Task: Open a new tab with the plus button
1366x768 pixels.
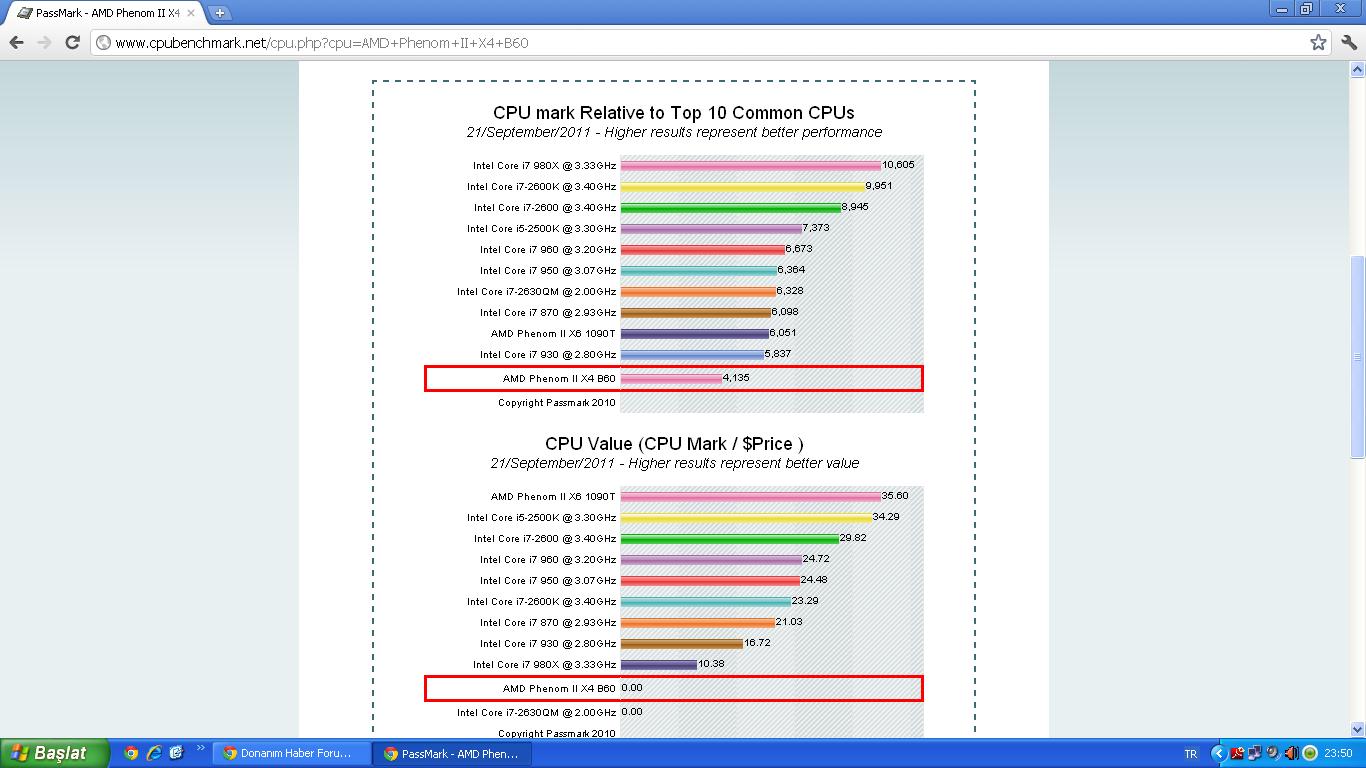Action: point(220,13)
